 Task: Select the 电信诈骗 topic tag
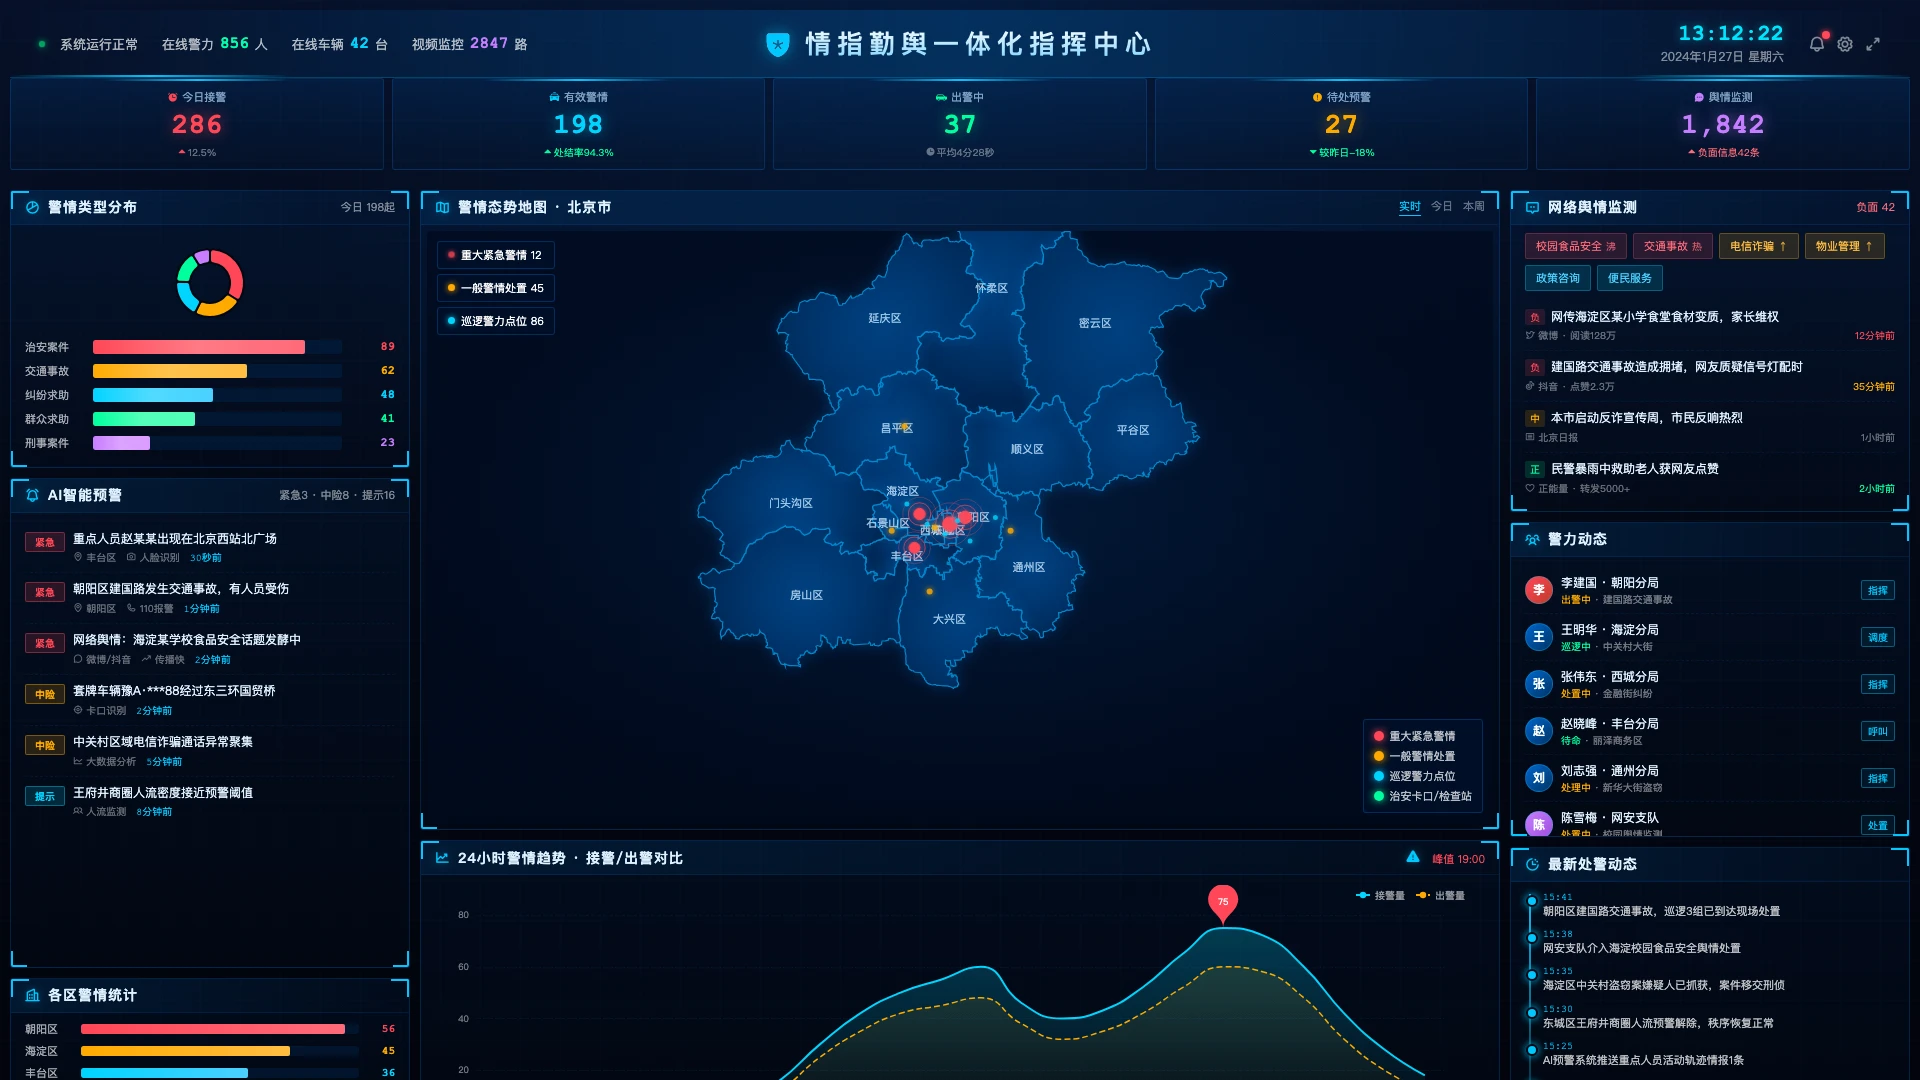coord(1758,246)
